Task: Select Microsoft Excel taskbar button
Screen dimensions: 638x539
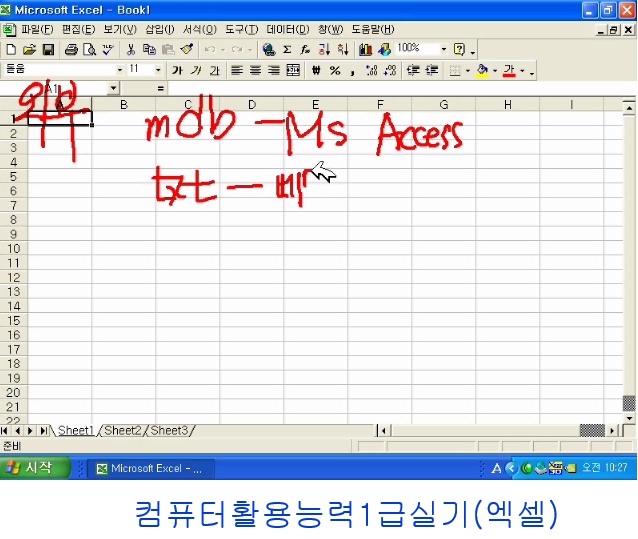Action: pos(150,469)
